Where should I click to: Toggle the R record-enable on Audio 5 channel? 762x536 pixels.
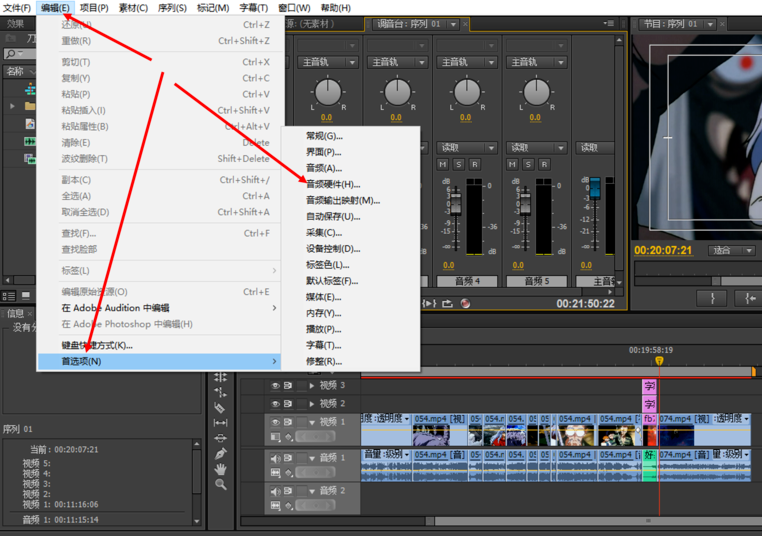click(544, 164)
